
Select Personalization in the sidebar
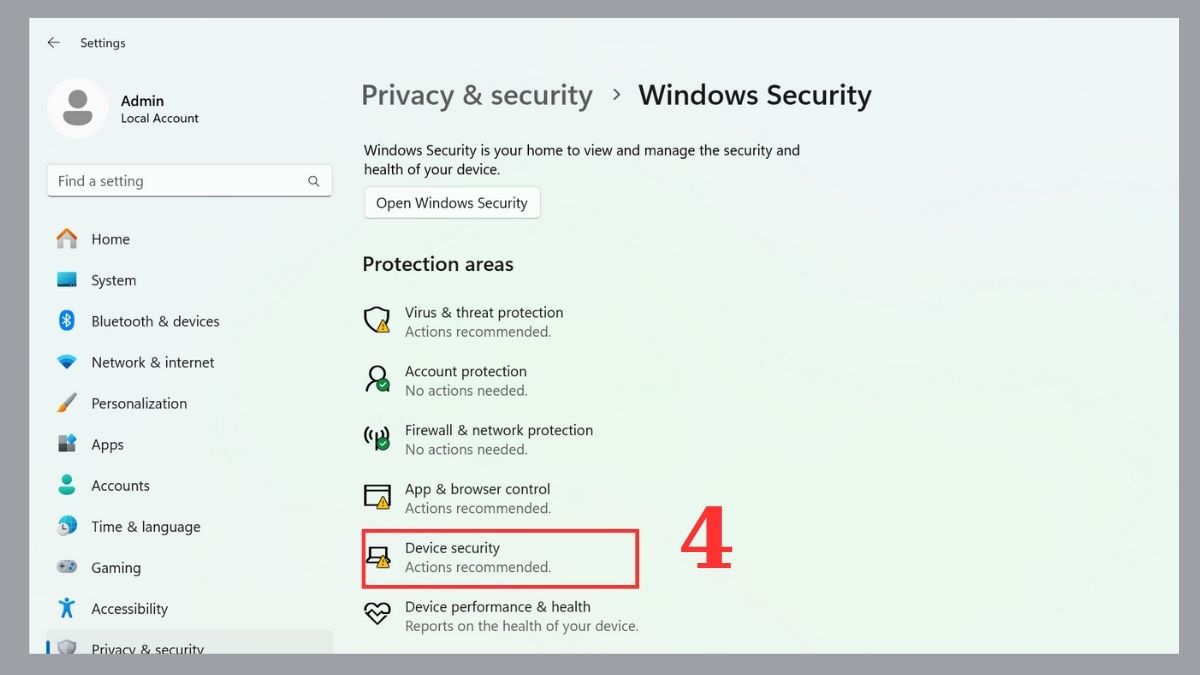[138, 404]
